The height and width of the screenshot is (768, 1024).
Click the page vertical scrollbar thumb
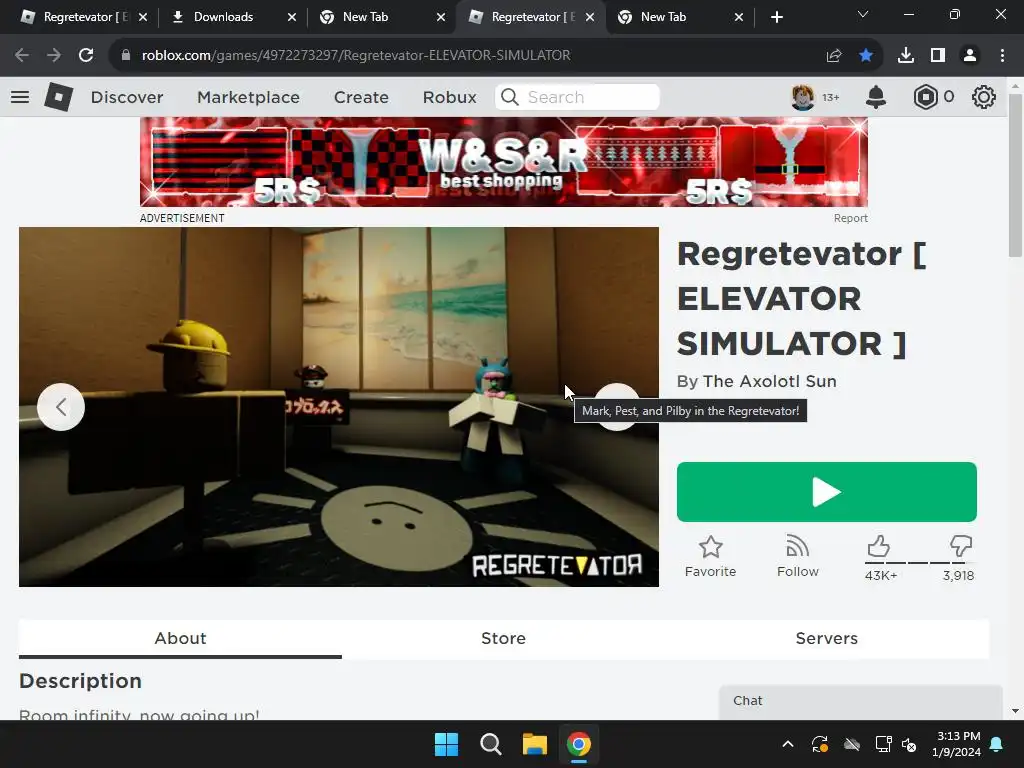[x=1015, y=175]
